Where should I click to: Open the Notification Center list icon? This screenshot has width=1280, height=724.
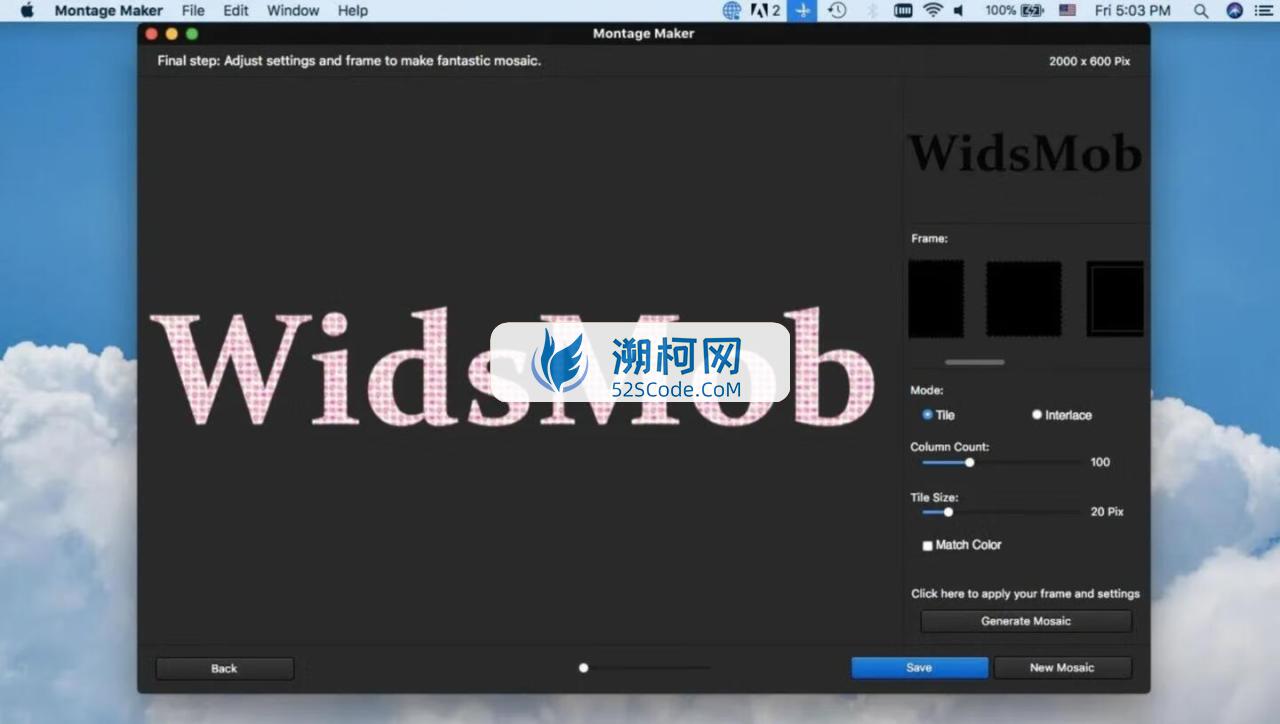[1262, 10]
